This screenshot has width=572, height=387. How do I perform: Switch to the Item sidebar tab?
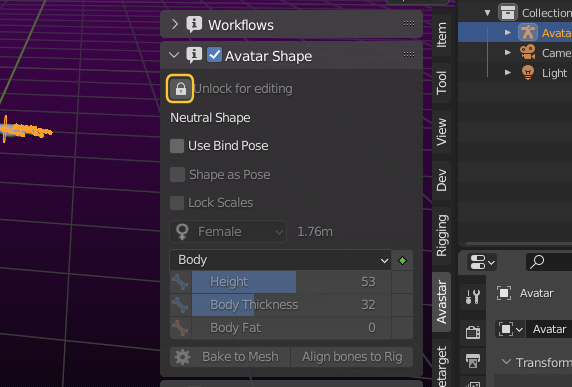coord(441,35)
